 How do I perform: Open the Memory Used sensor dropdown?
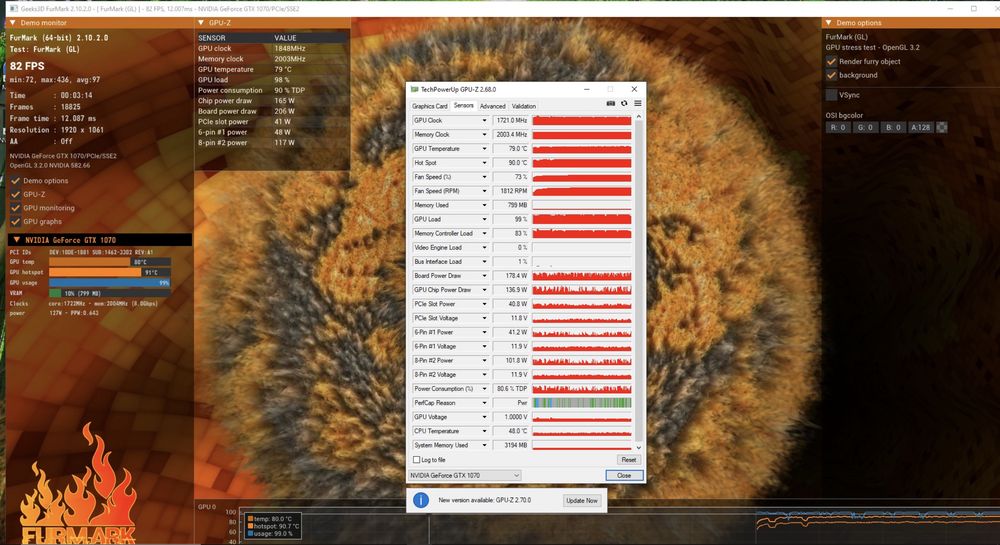484,205
